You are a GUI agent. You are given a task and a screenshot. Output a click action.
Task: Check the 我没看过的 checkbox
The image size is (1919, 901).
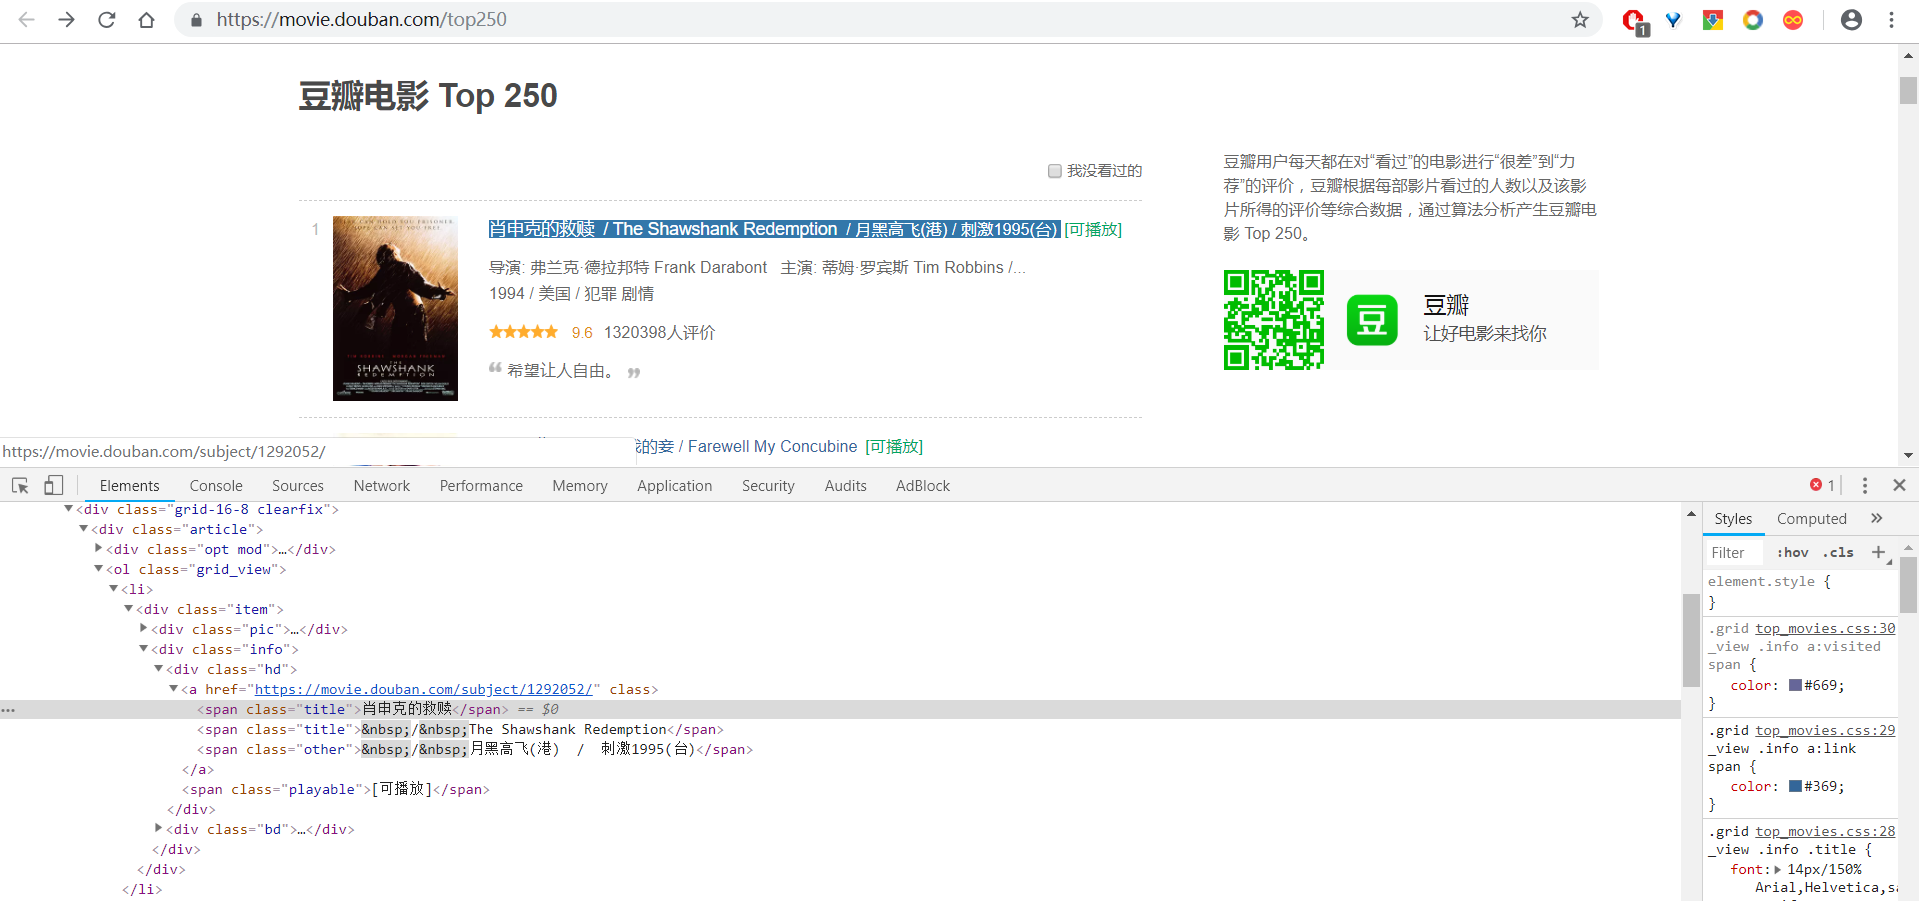pyautogui.click(x=1054, y=171)
